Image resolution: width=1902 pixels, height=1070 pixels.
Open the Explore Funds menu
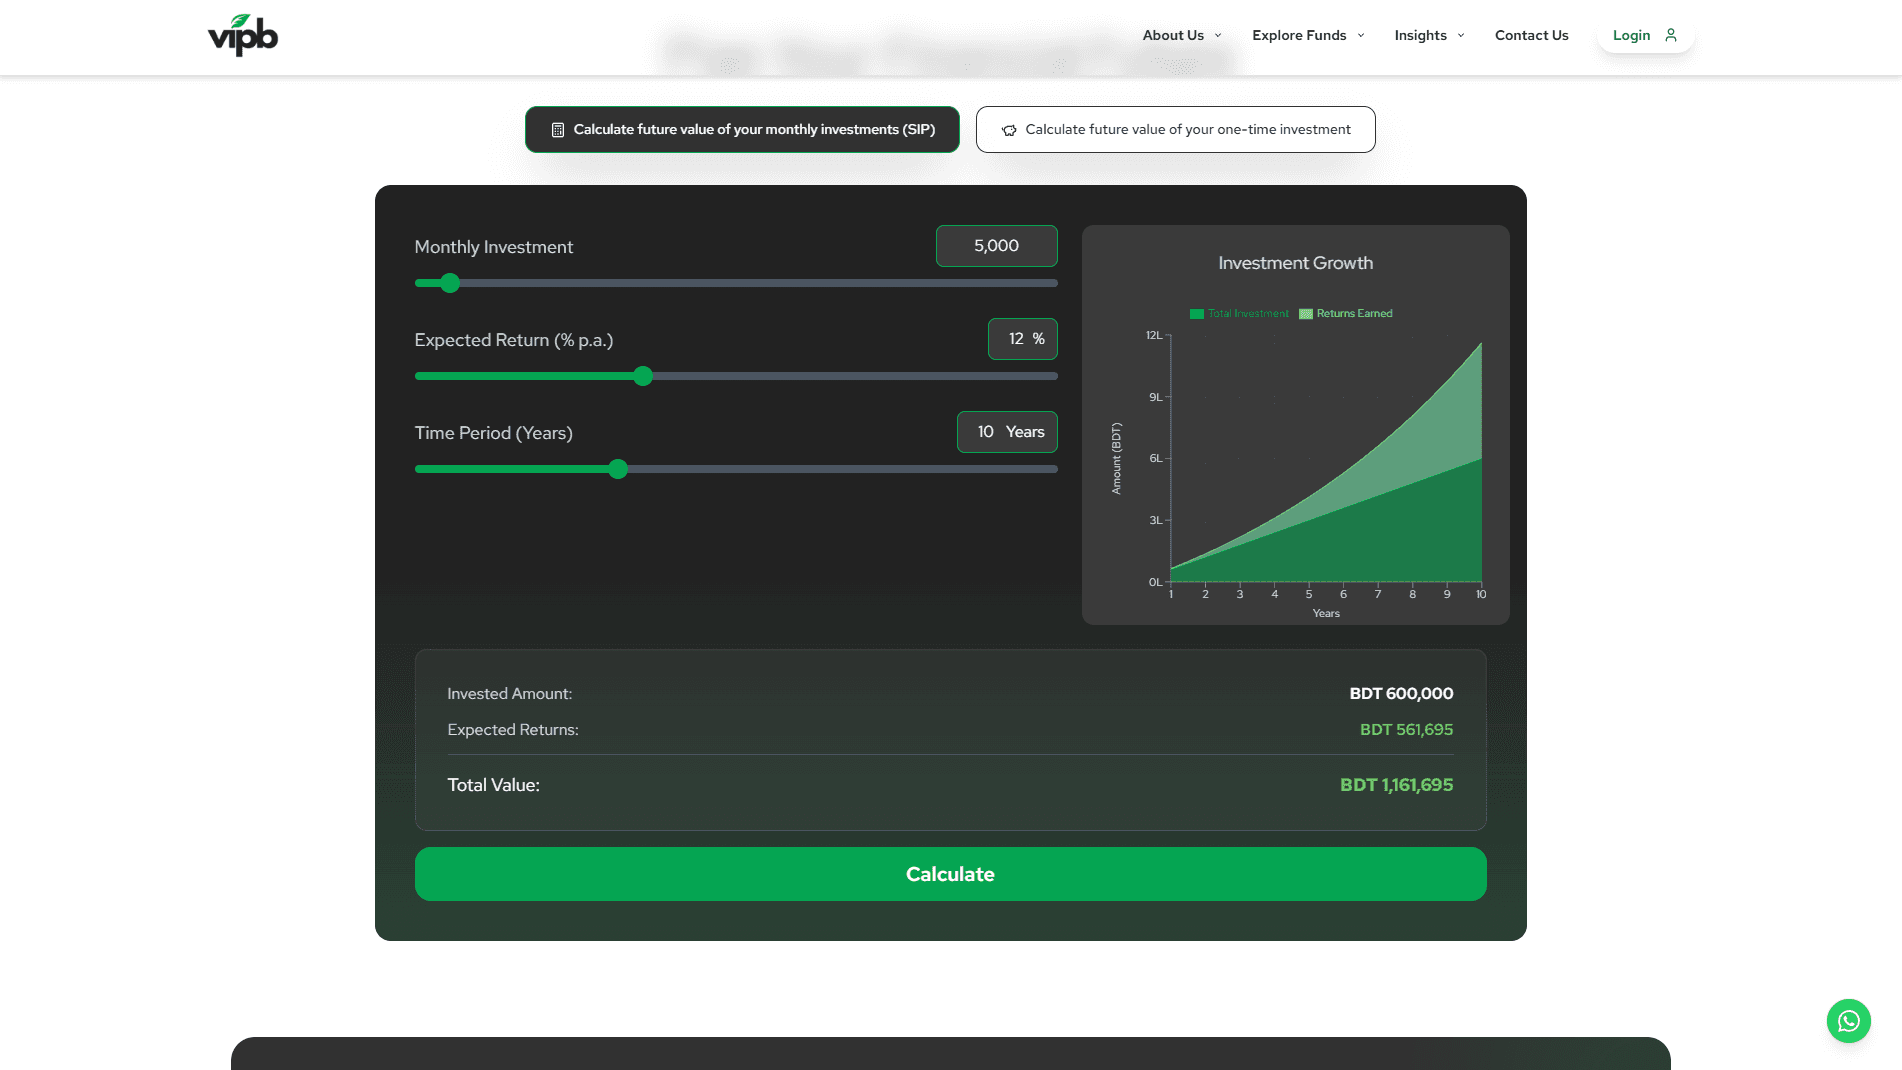tap(1308, 35)
